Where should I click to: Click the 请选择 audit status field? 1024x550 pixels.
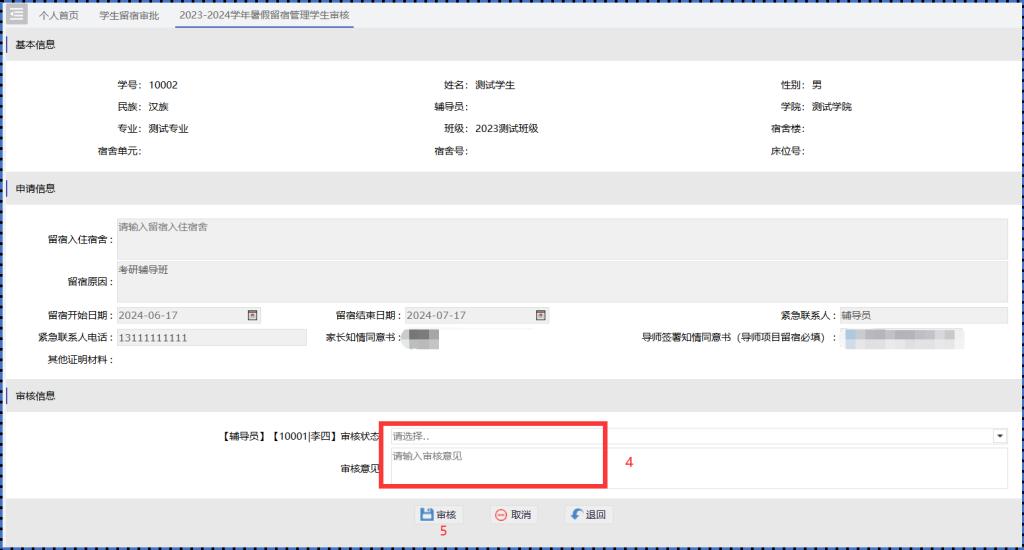tap(690, 436)
